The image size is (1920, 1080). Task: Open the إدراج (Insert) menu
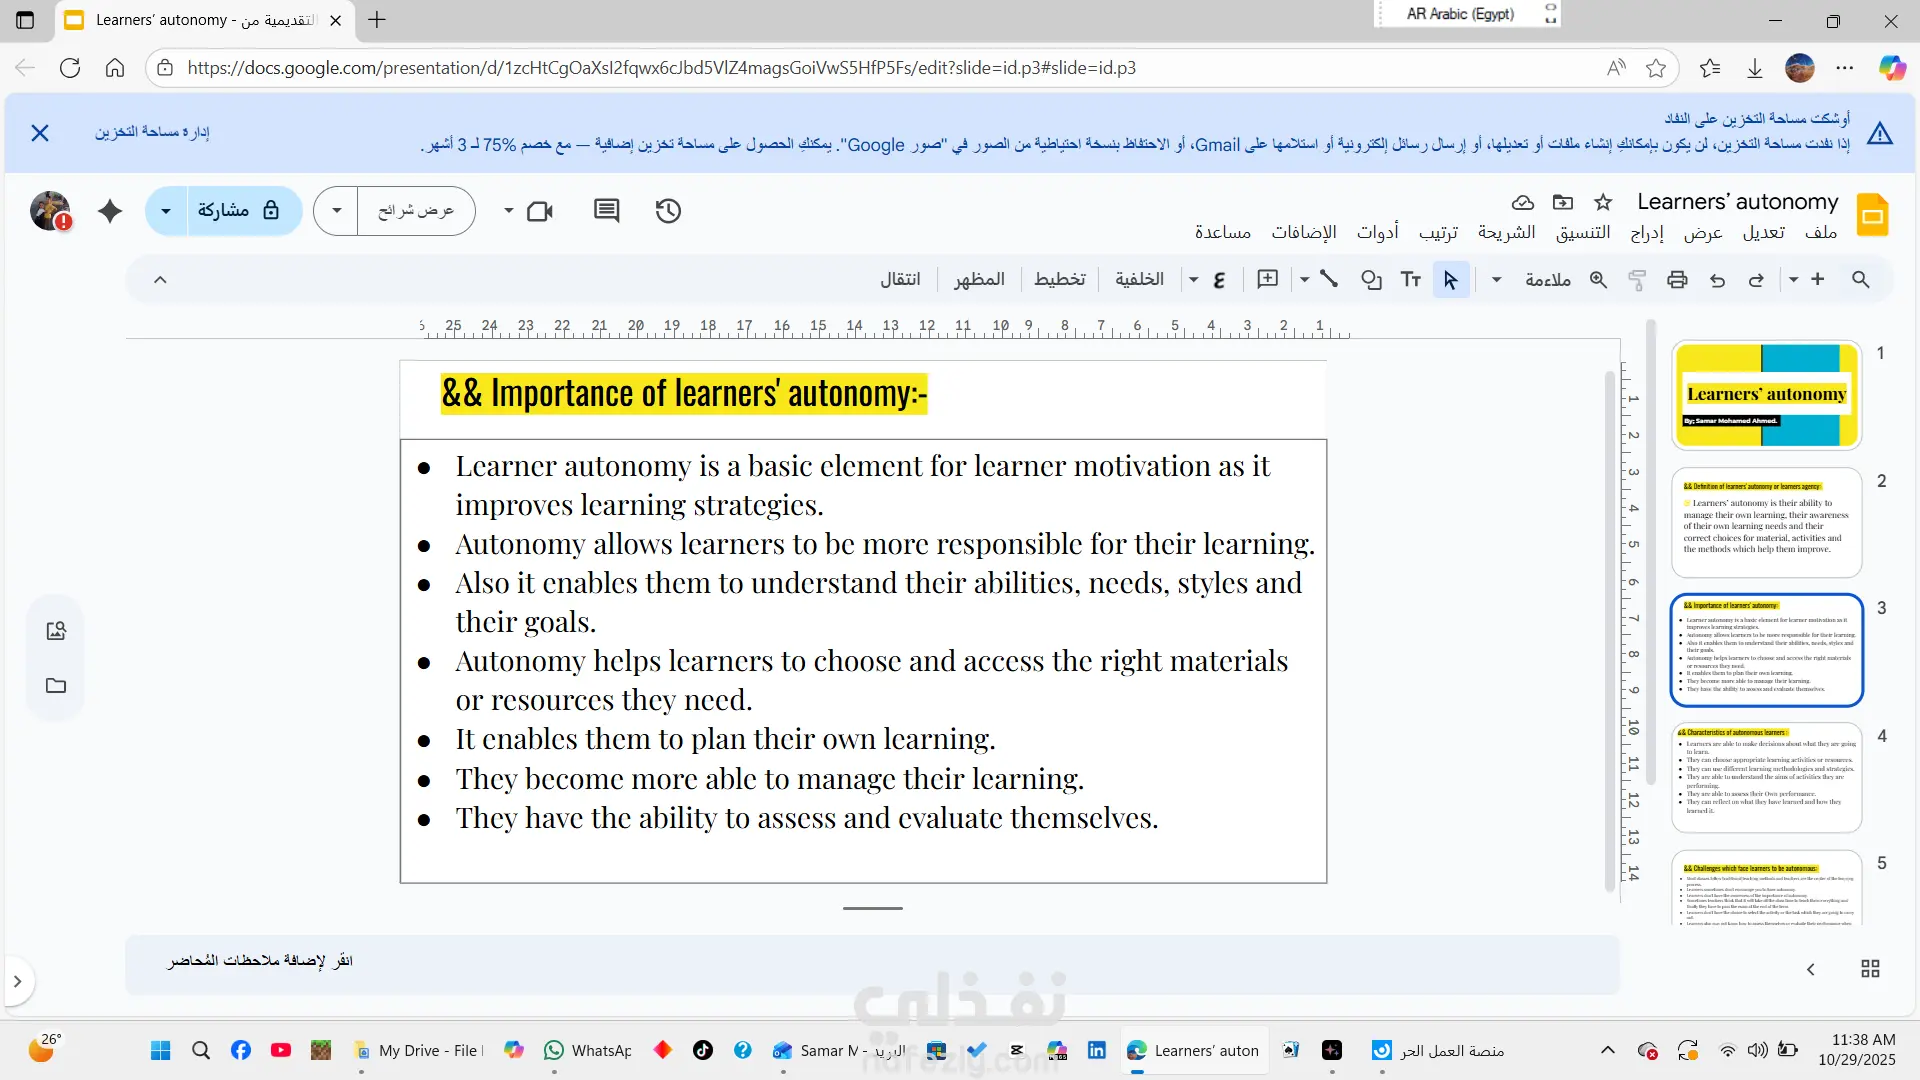[1647, 233]
